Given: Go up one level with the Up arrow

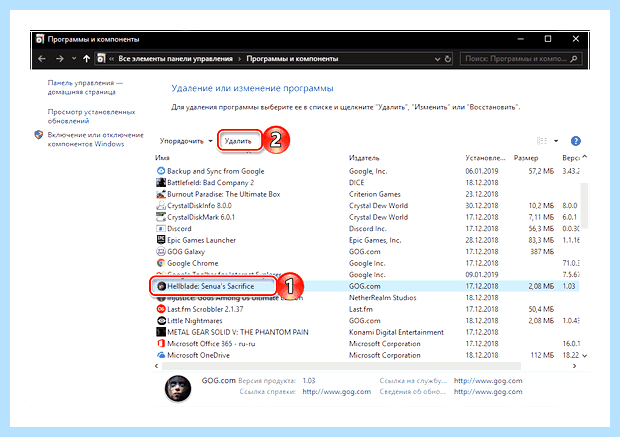Looking at the screenshot, I should point(86,59).
